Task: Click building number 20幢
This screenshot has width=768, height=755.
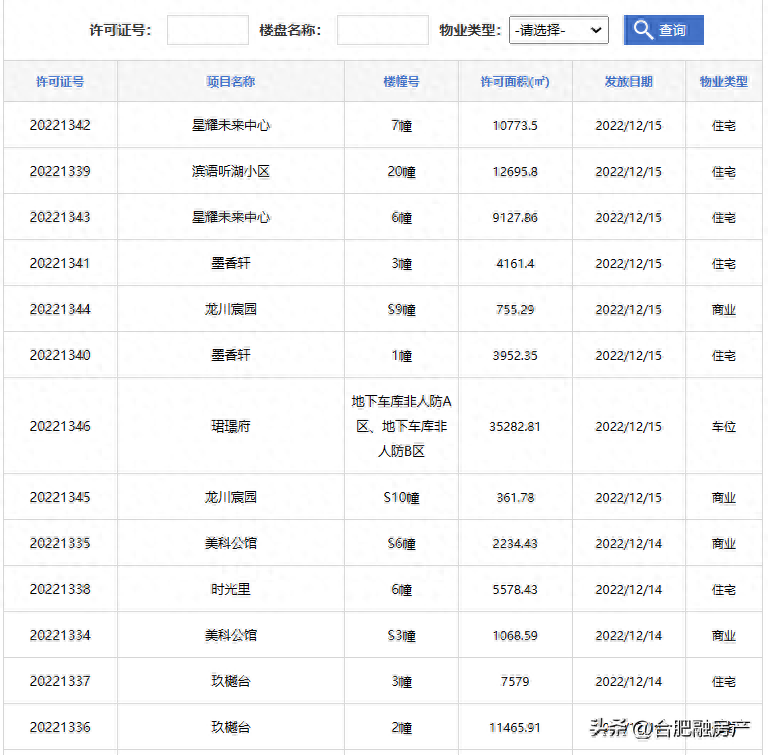Action: point(401,171)
